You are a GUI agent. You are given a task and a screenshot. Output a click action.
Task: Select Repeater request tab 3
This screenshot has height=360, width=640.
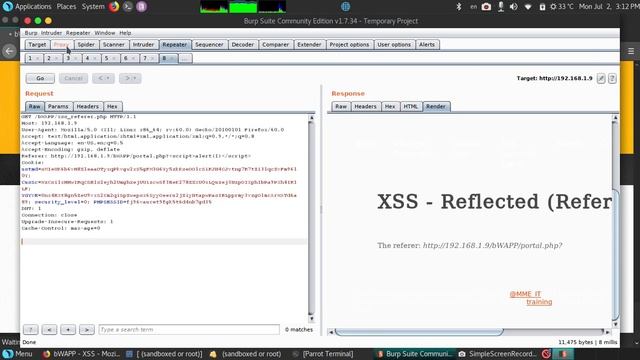[68, 58]
